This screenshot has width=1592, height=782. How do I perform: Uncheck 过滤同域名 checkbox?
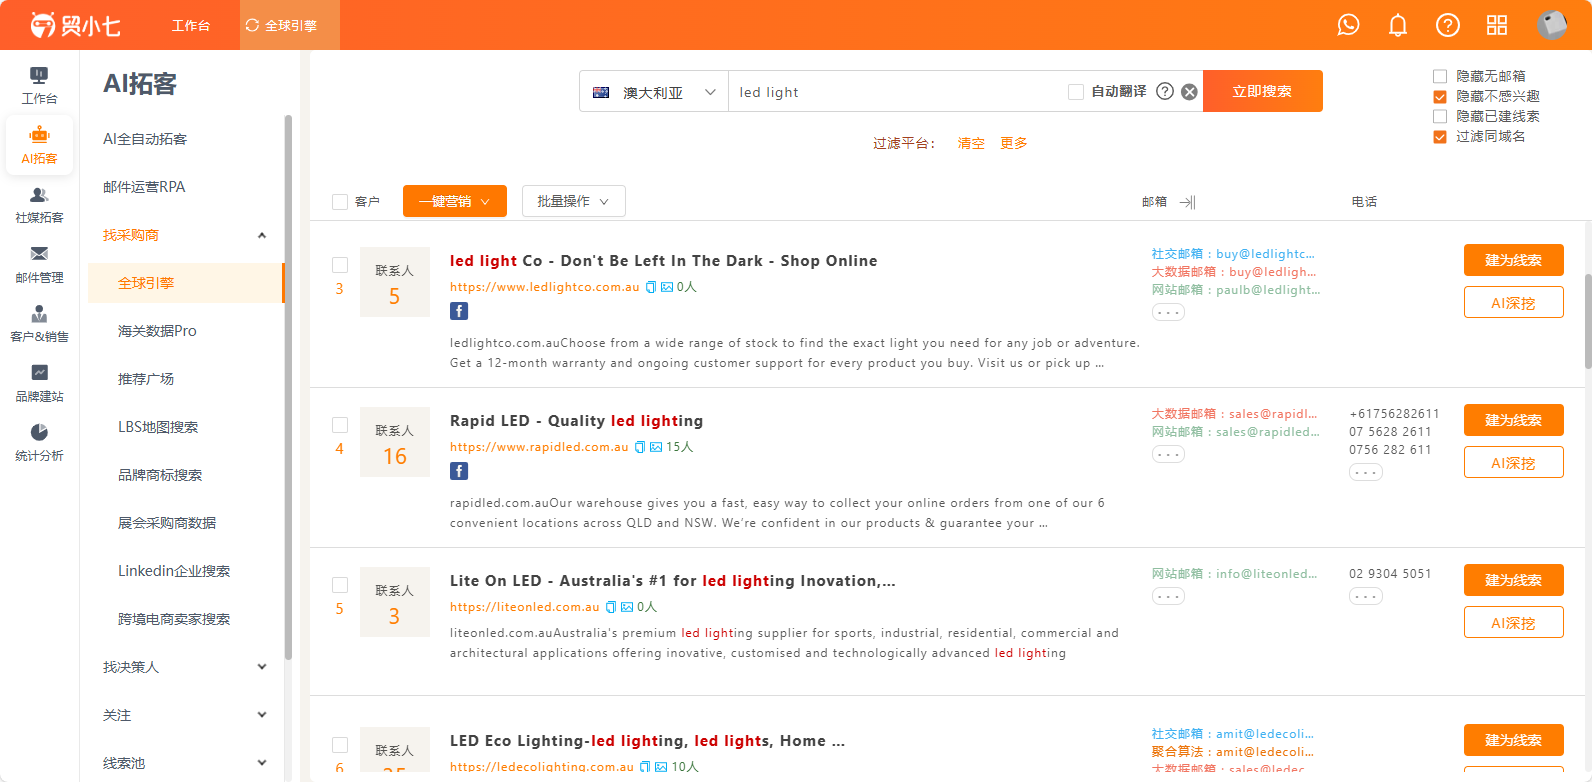1440,136
